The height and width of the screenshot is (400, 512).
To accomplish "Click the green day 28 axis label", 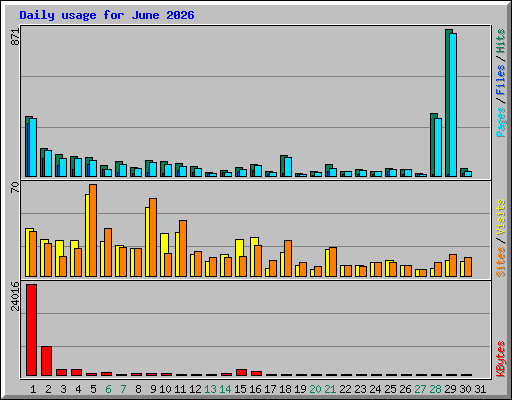I will pos(435,389).
